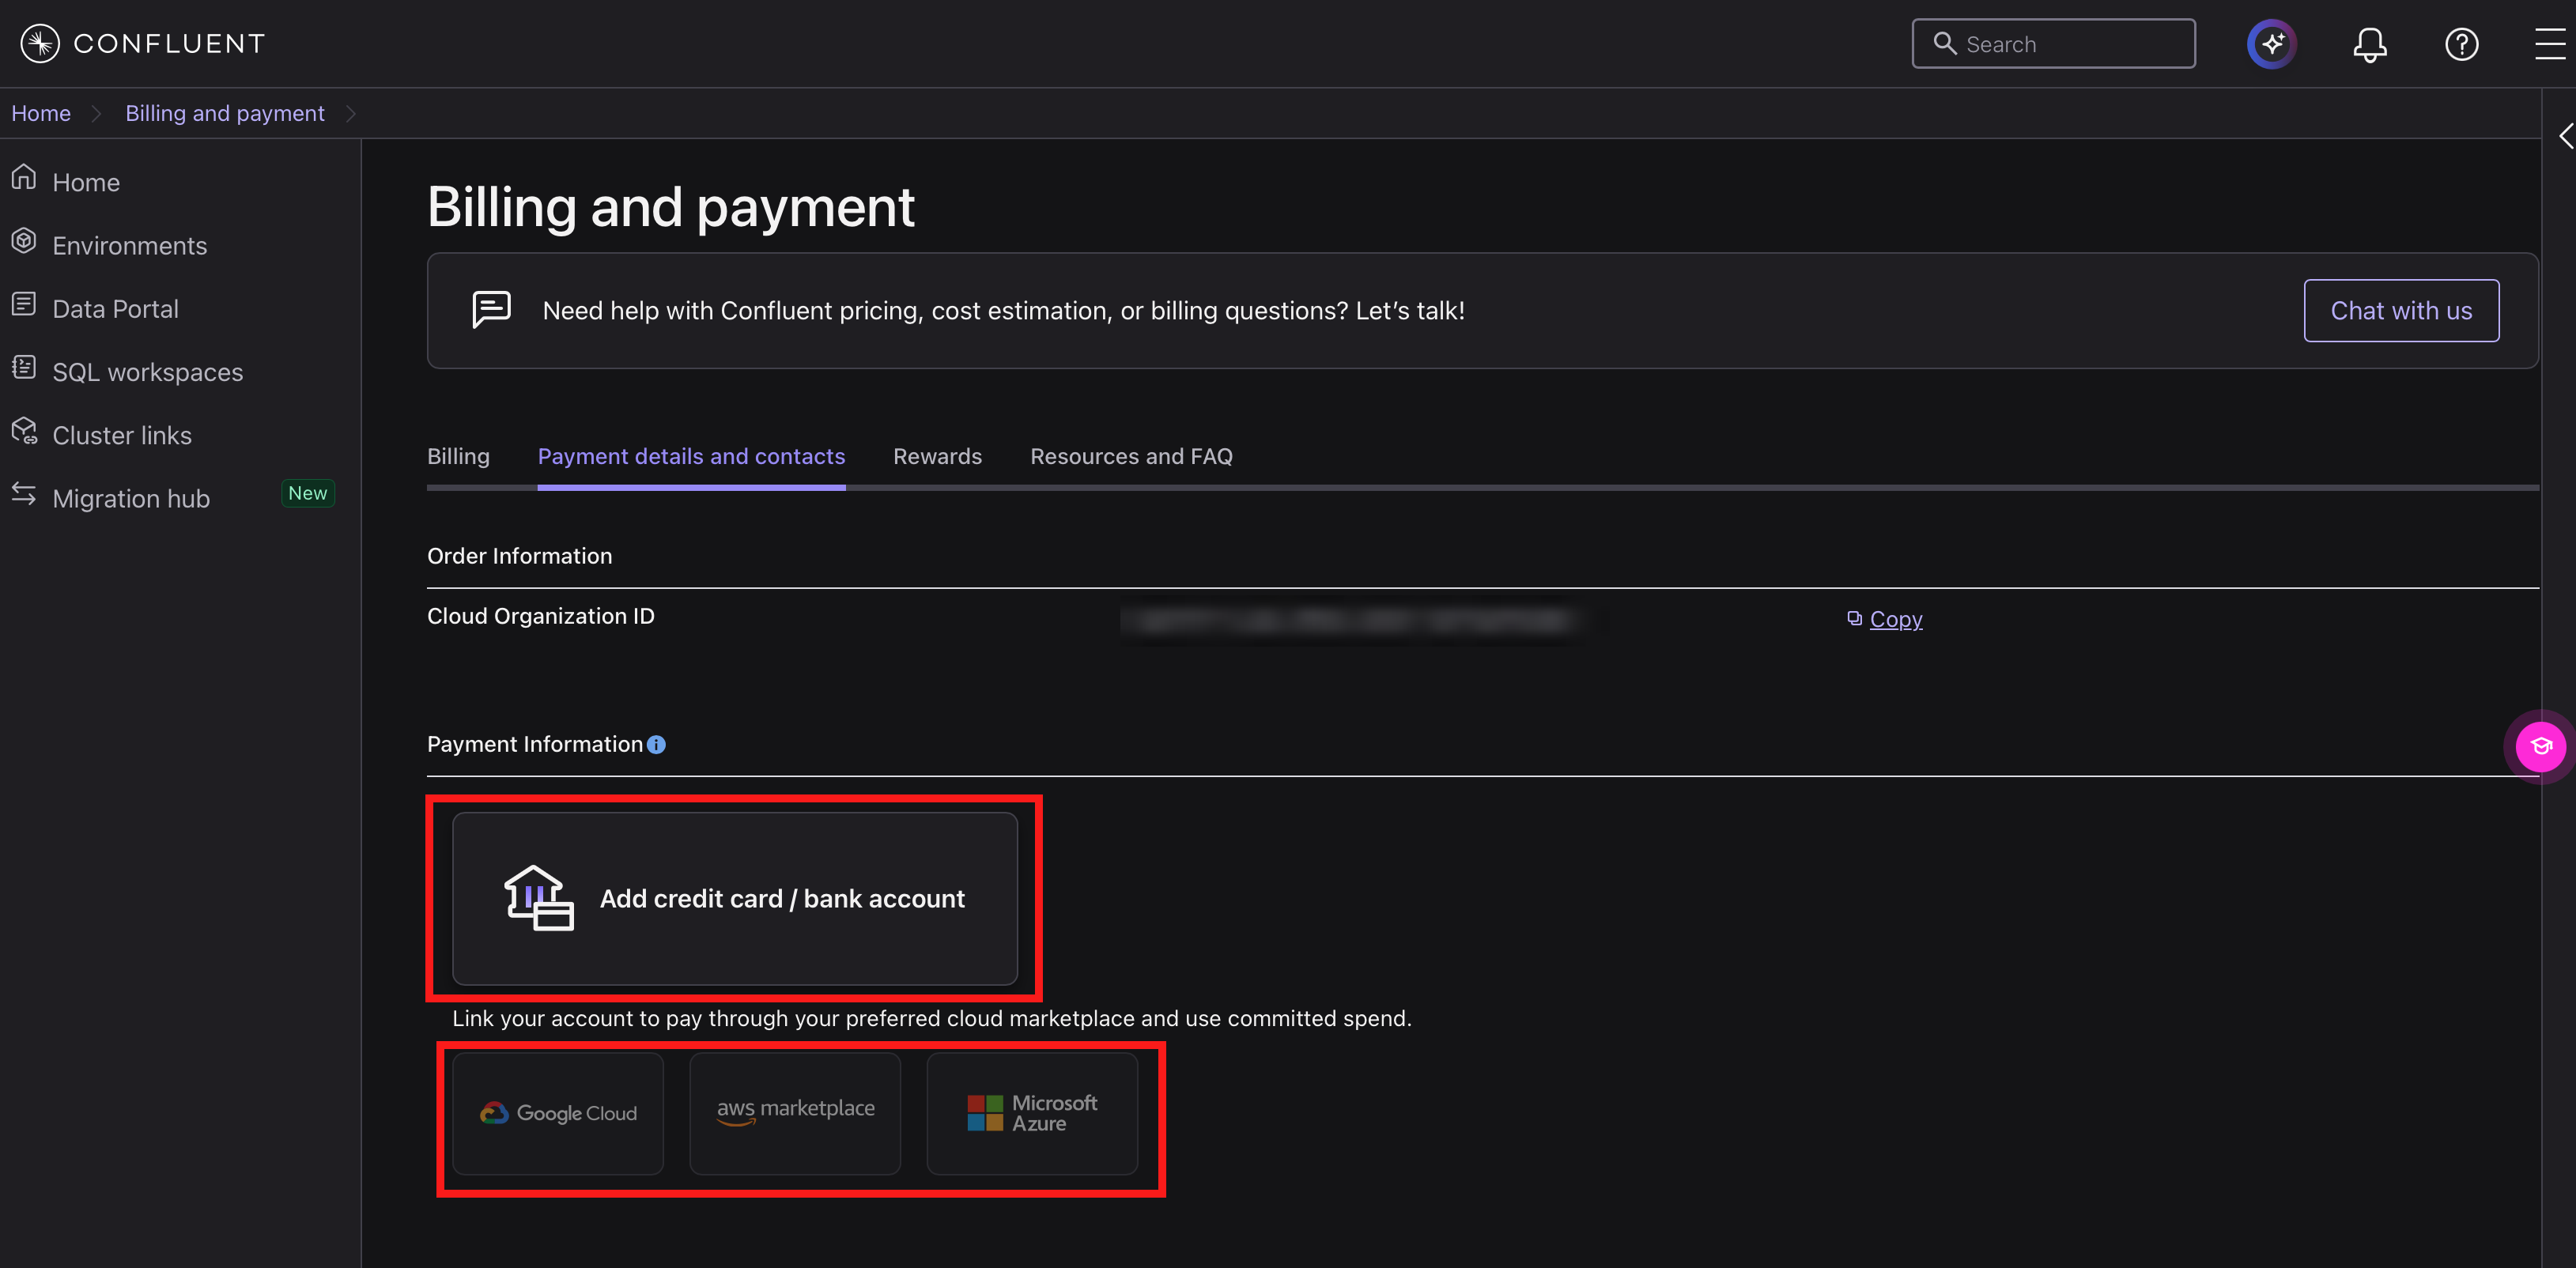
Task: Select Payment details and contacts tab
Action: click(x=691, y=456)
